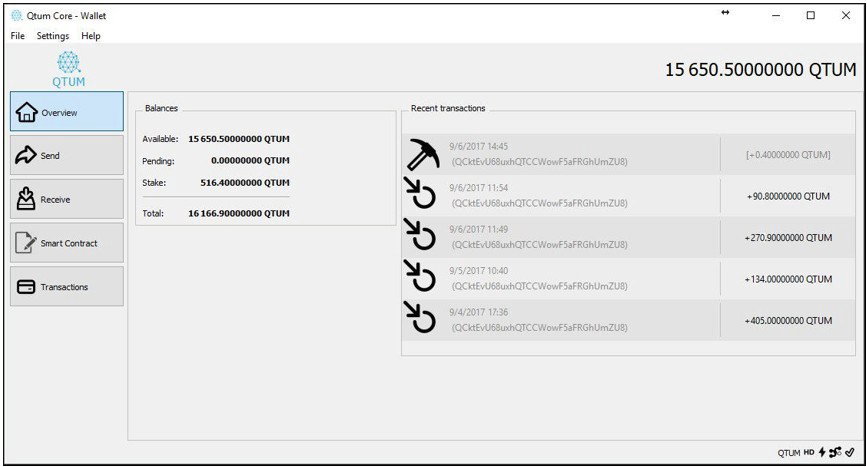Select the +405.00000000 QTUM transaction row
The image size is (867, 467).
click(x=629, y=320)
